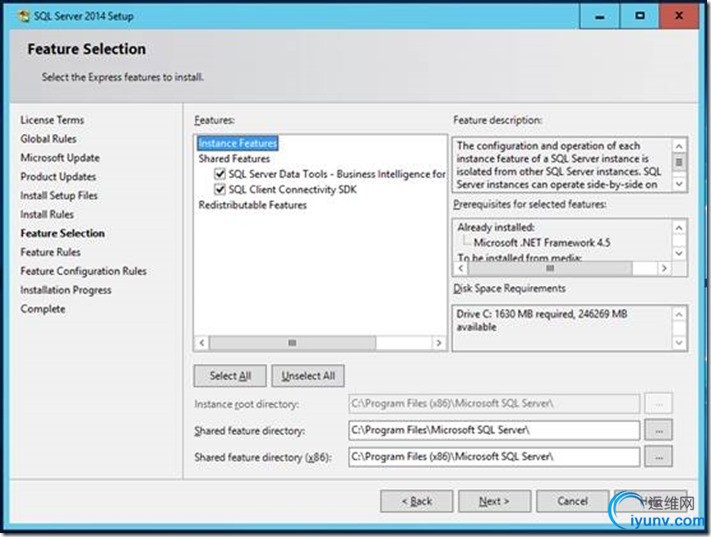Proceed with the Next button
The width and height of the screenshot is (711, 537).
[494, 501]
